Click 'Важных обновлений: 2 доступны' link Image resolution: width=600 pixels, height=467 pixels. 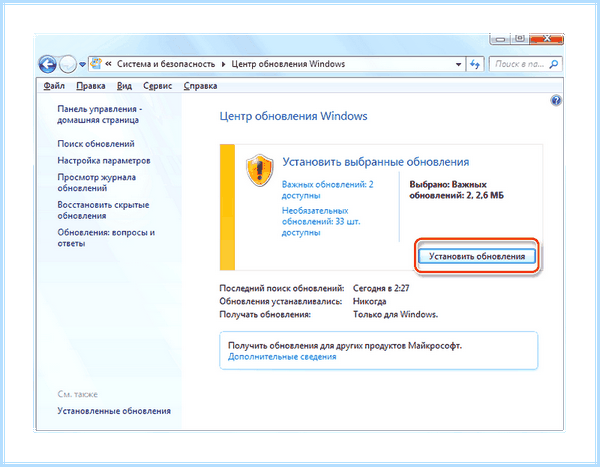[328, 190]
